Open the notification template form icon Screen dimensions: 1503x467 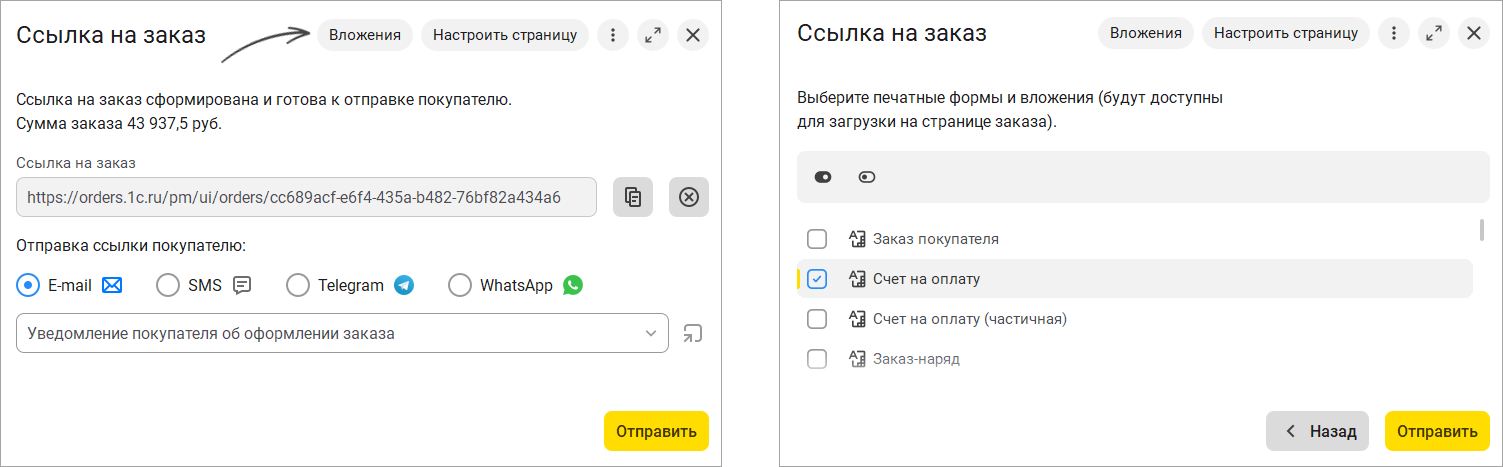[x=692, y=334]
